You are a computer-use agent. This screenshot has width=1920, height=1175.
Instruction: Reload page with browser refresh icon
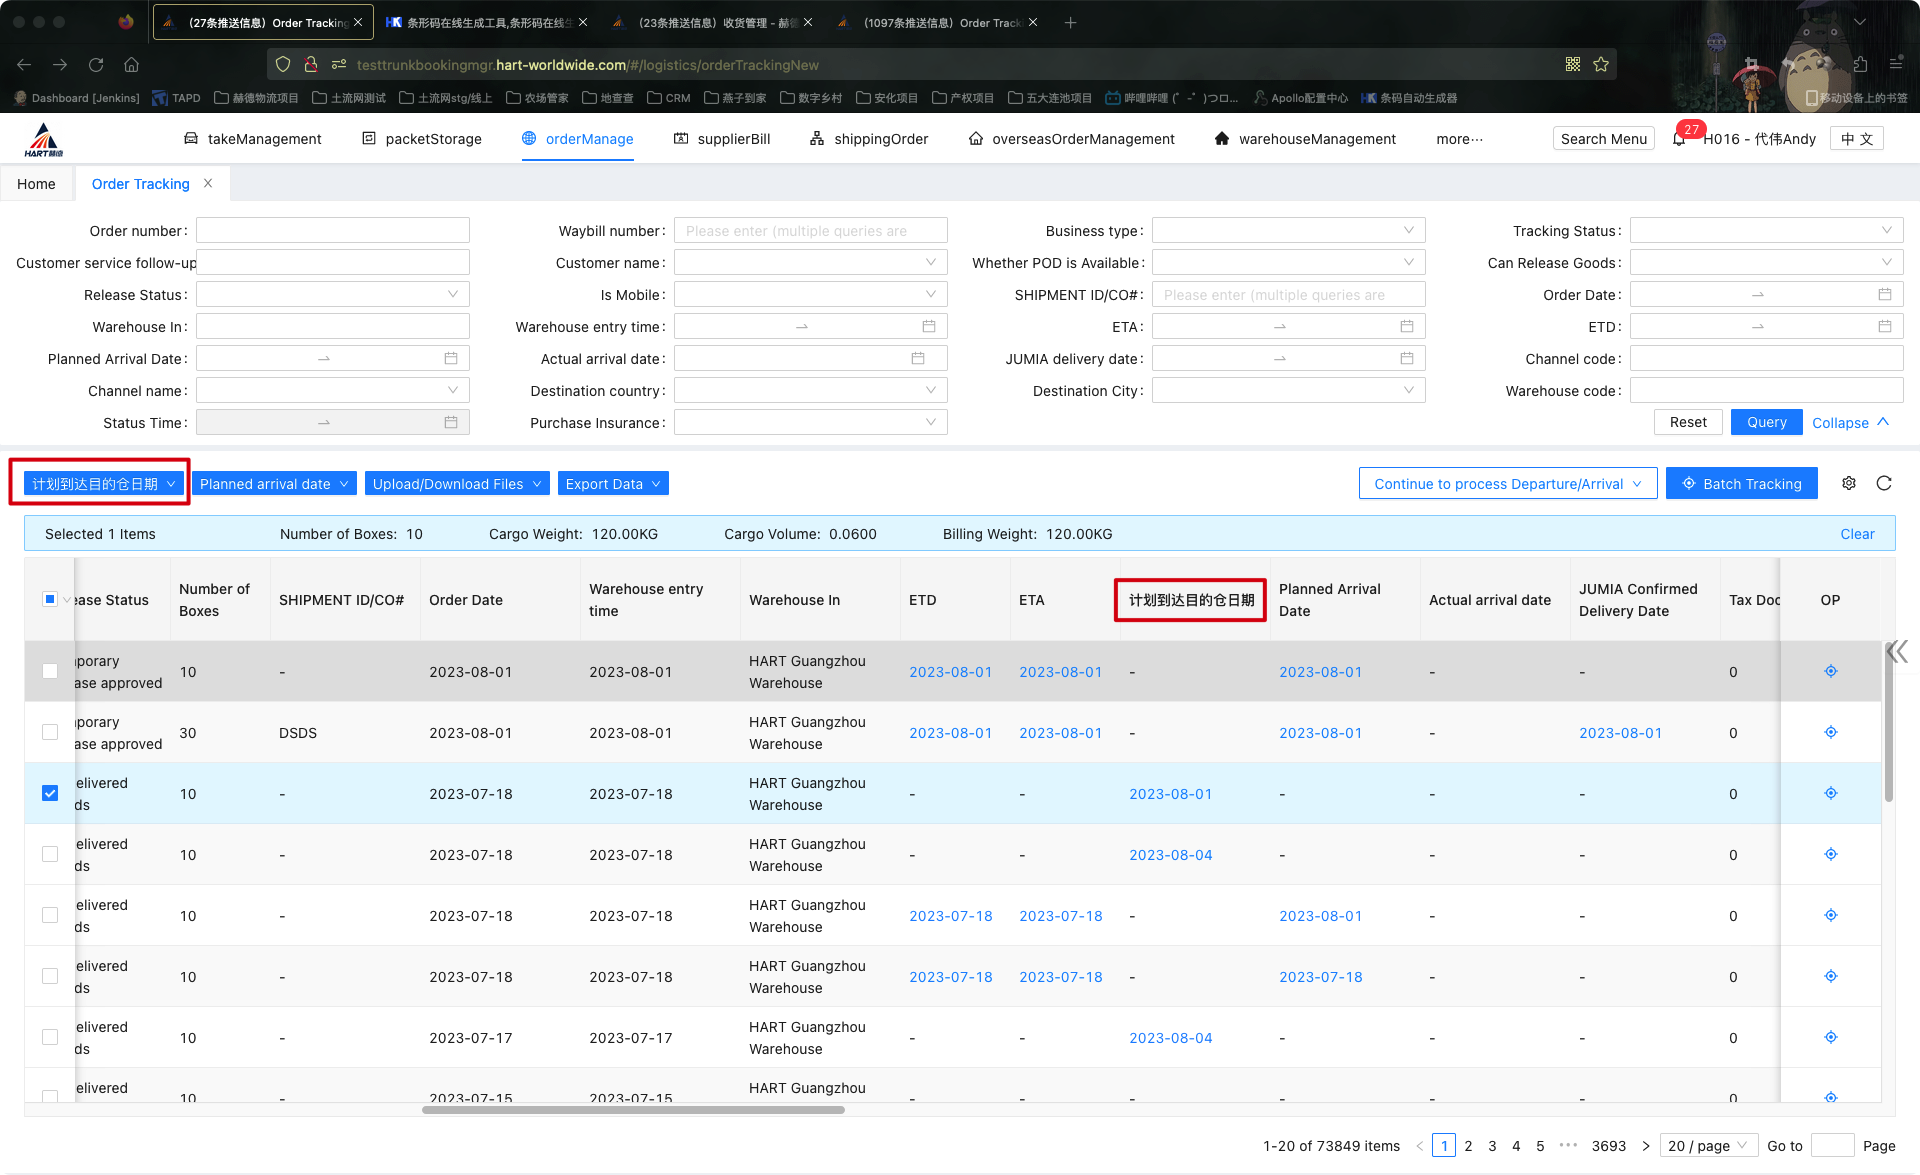(x=96, y=64)
